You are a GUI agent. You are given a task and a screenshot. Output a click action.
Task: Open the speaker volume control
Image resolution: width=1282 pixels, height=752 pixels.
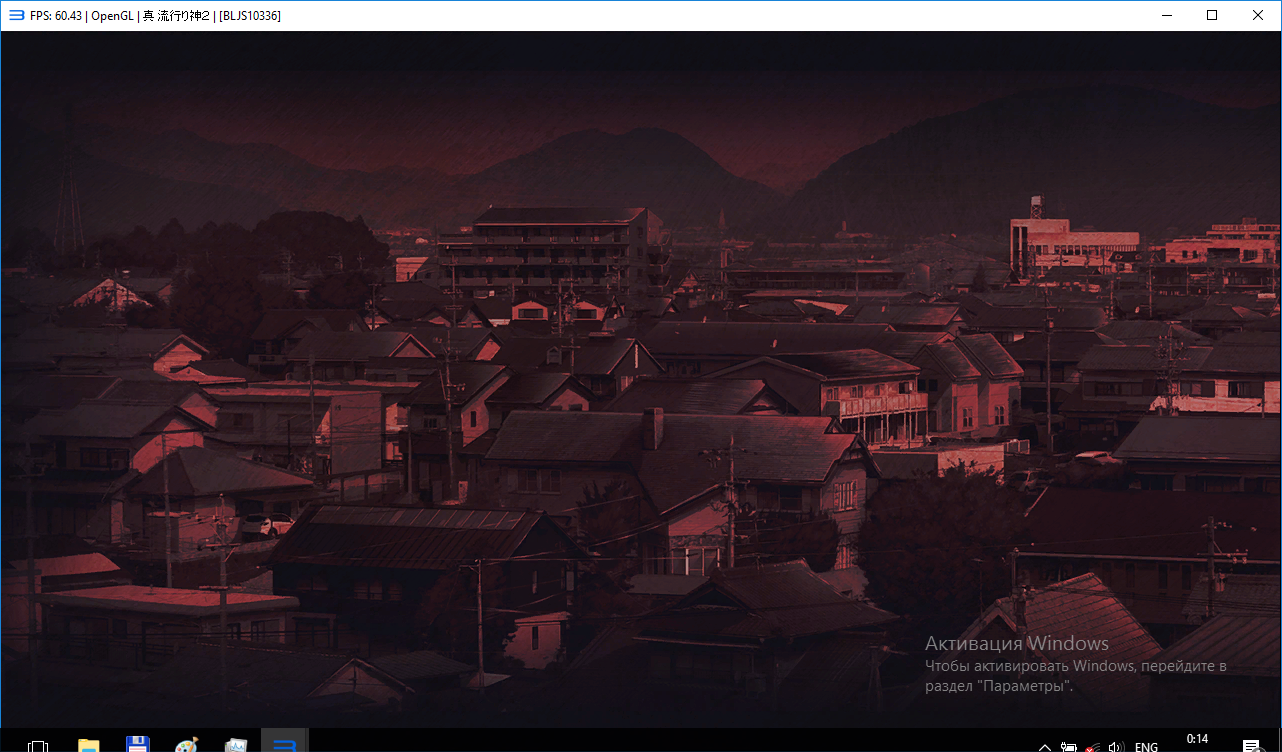pos(1116,746)
